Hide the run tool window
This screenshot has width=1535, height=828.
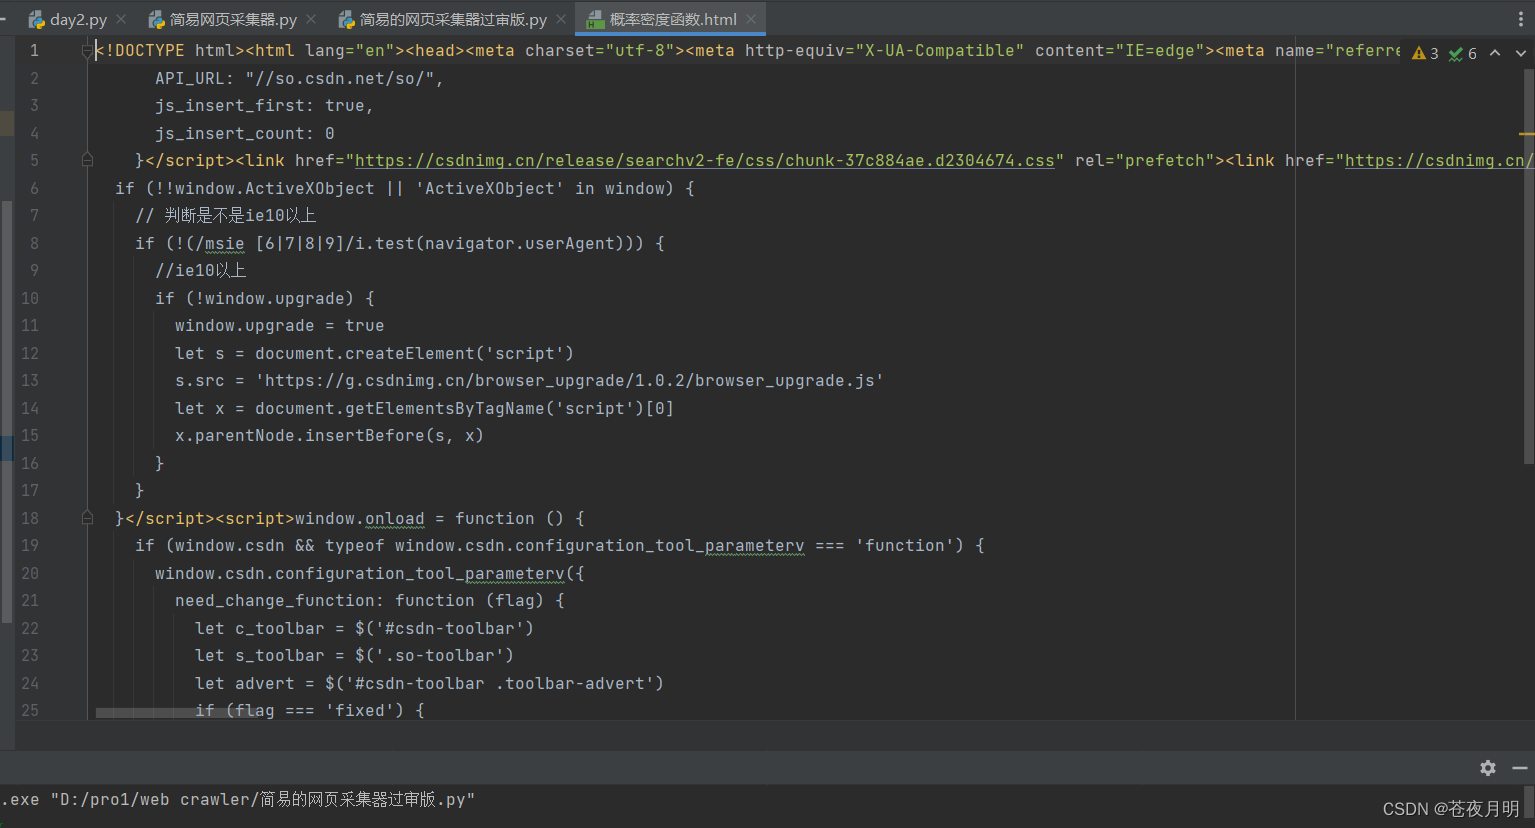point(1520,768)
